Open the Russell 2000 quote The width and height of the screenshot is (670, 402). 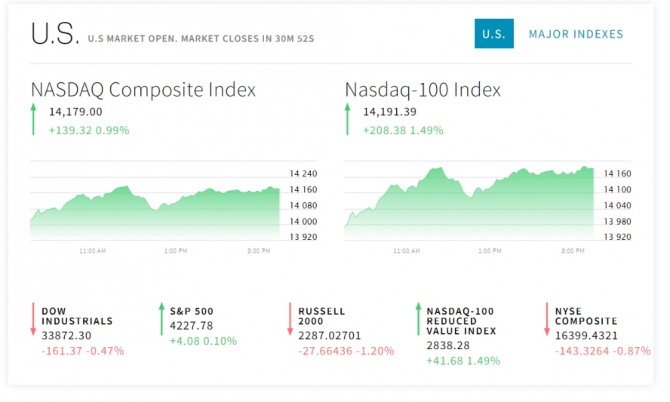pyautogui.click(x=320, y=317)
